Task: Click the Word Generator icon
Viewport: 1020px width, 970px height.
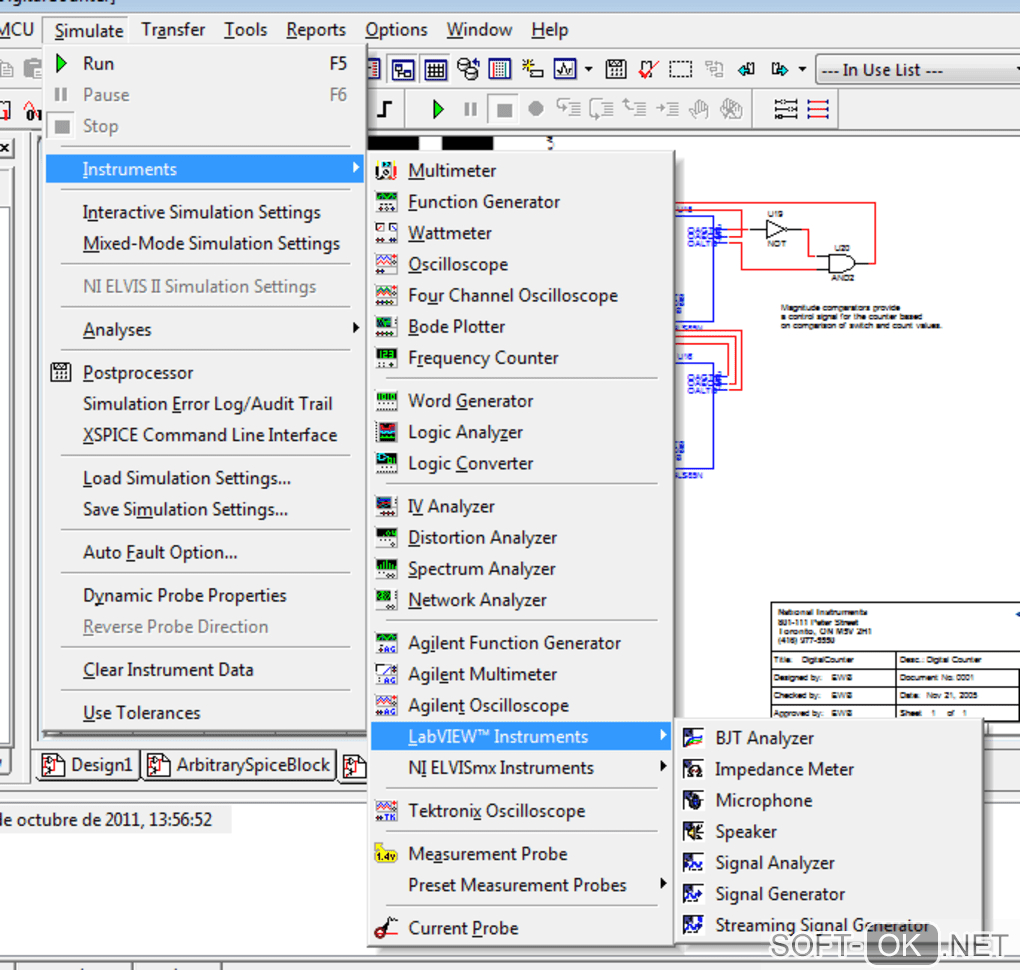Action: pos(386,401)
